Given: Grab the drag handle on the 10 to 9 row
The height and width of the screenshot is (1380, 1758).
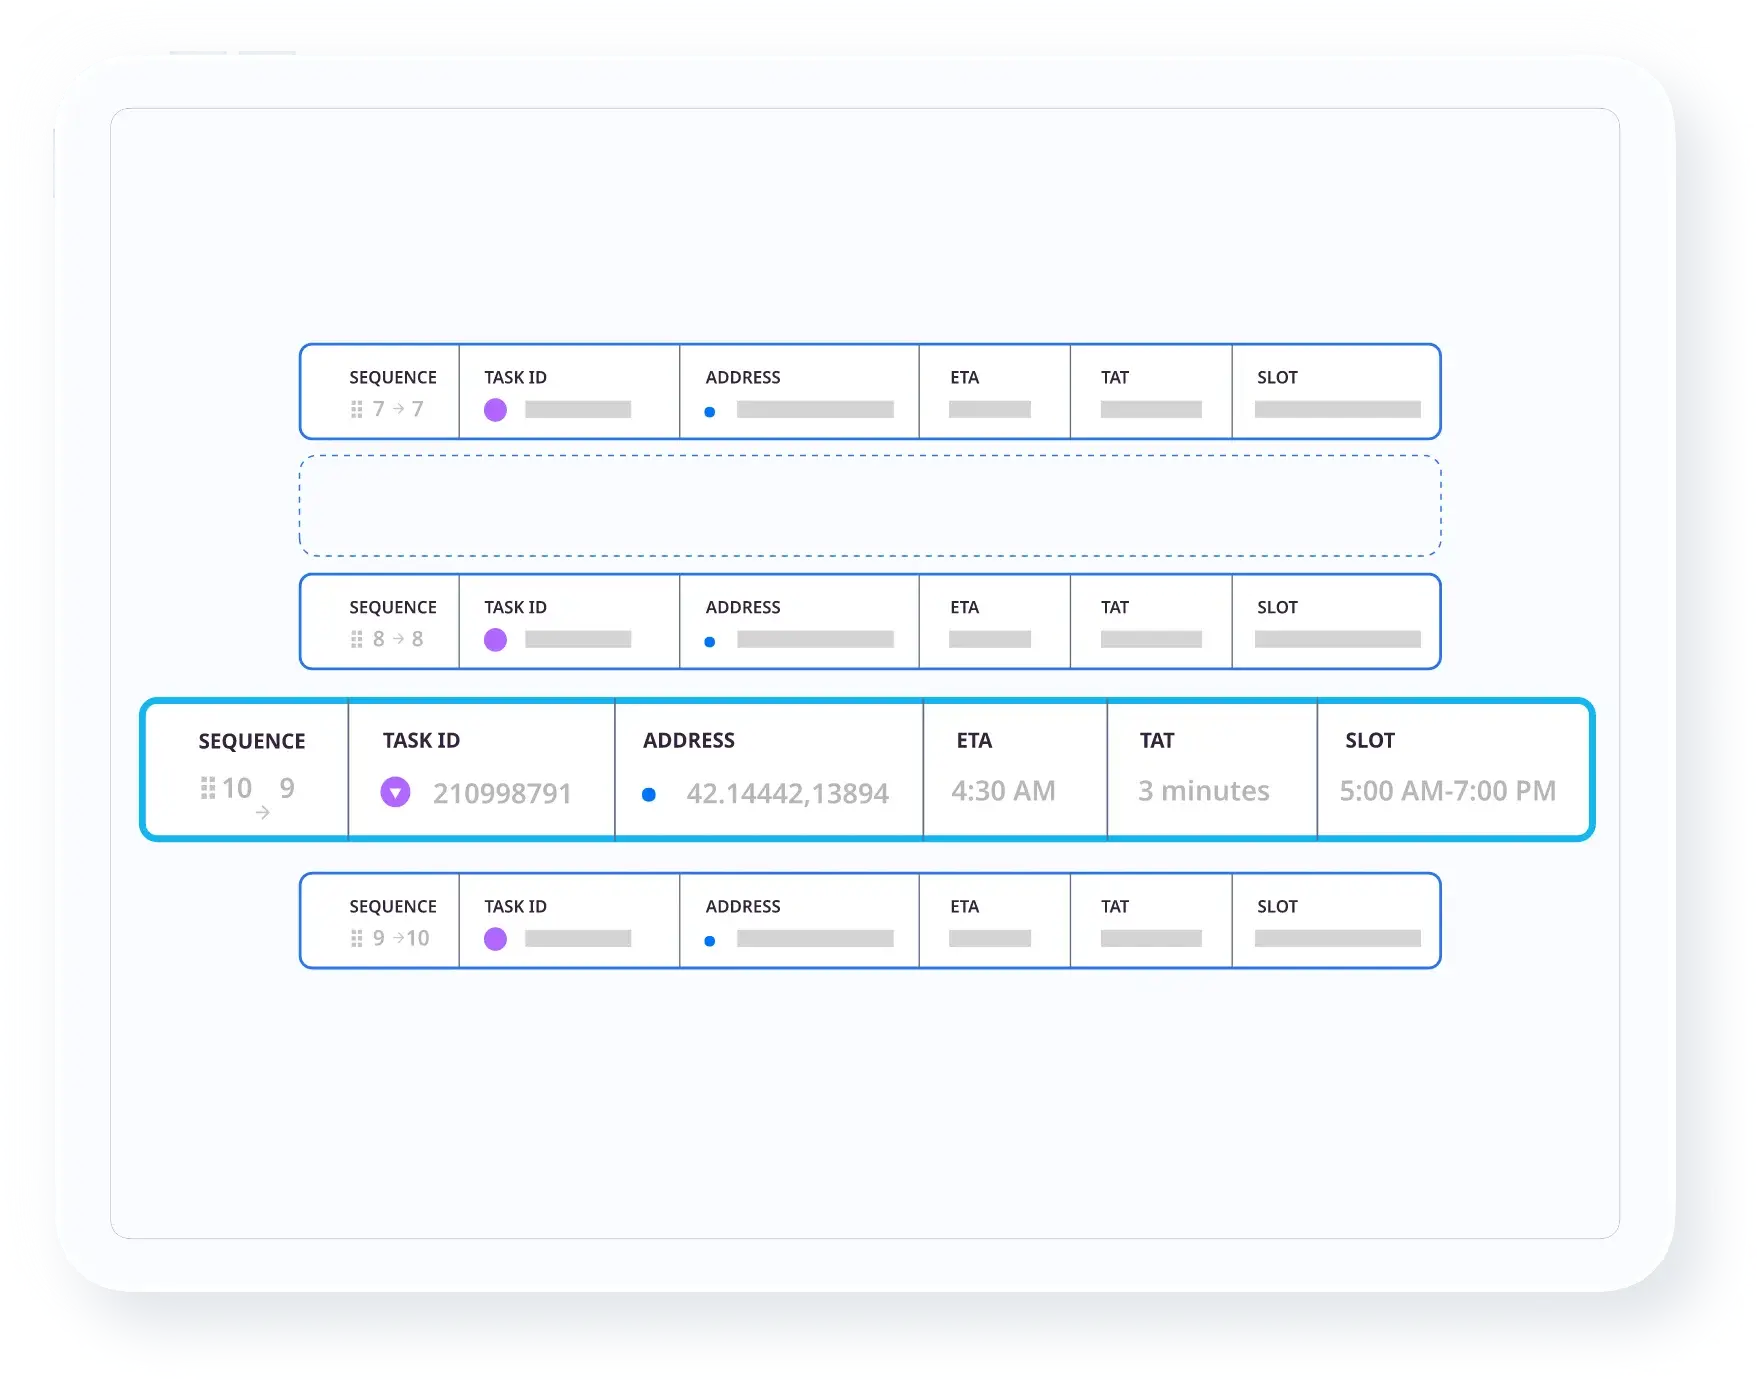Looking at the screenshot, I should click(x=208, y=788).
